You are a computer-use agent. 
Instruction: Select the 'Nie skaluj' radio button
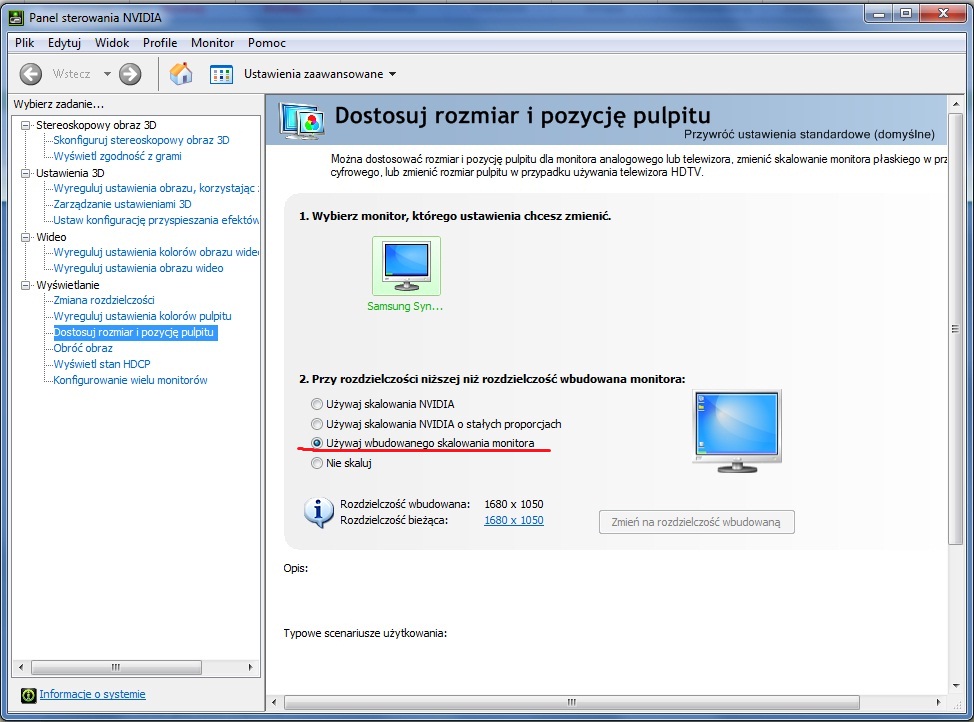coord(317,463)
